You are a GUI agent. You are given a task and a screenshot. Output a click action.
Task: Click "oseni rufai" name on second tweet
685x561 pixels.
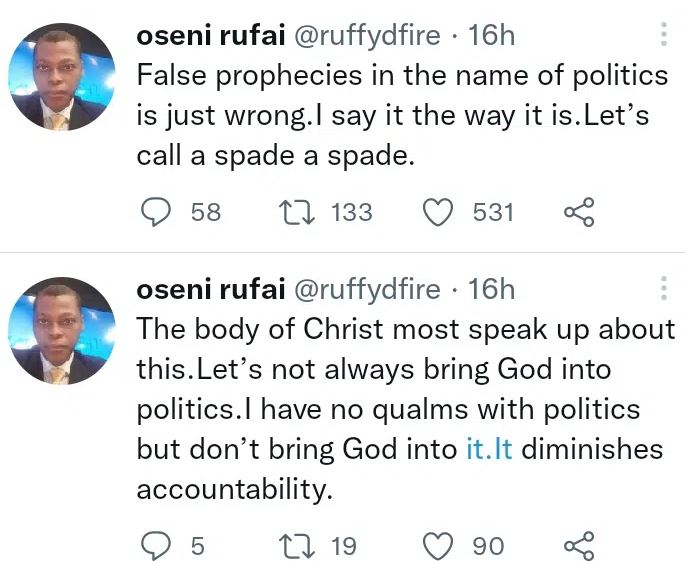tap(207, 290)
